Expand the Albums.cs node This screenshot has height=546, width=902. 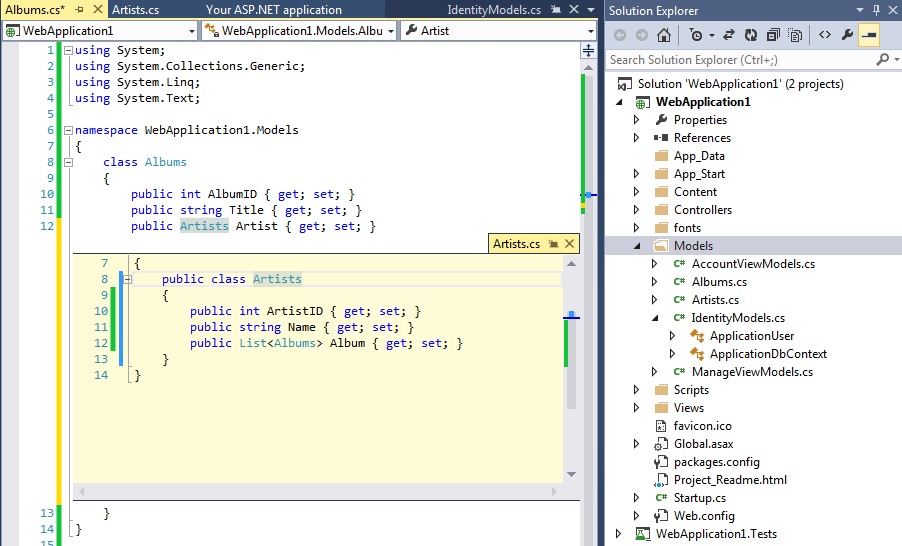655,282
